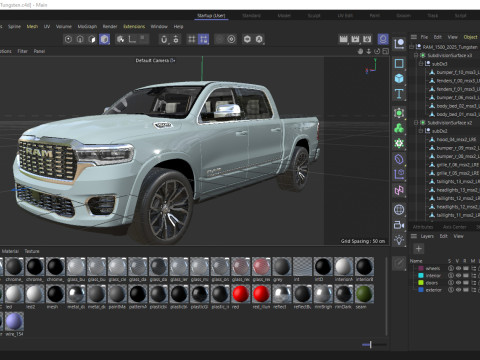
Task: Toggle solo for the exterior layer
Action: pos(451,290)
